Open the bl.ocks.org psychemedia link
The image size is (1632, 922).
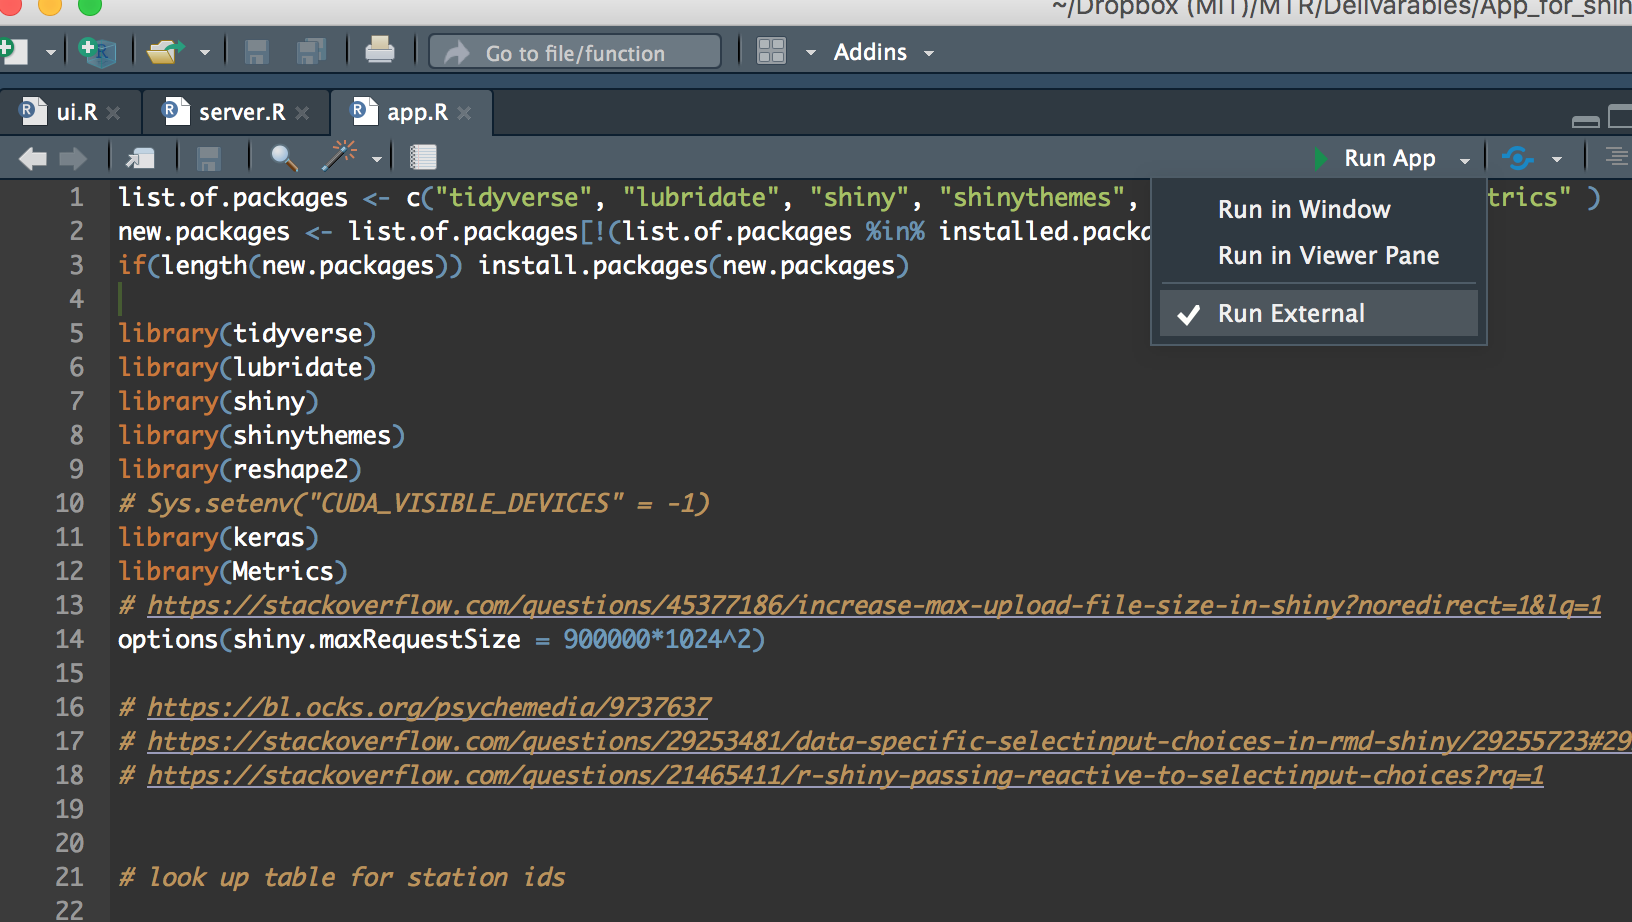[x=429, y=707]
